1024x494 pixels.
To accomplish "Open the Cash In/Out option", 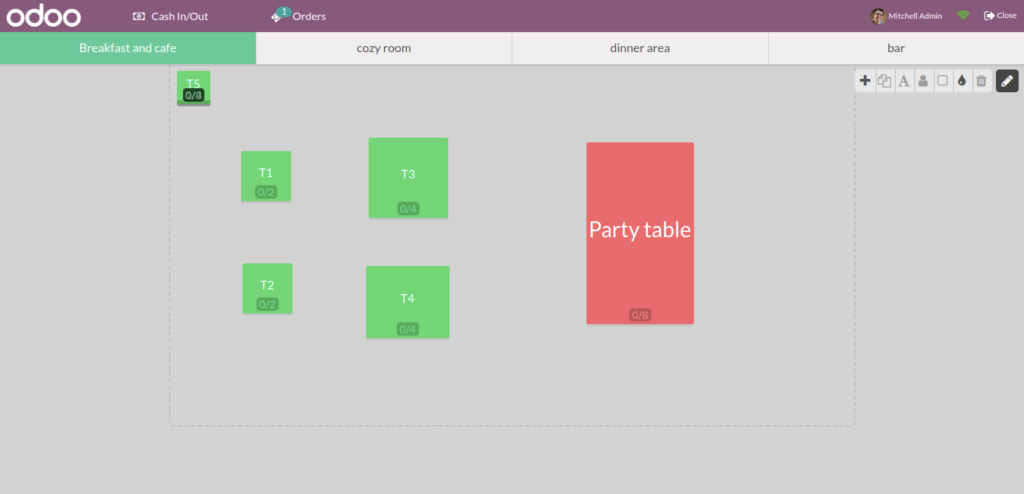I will [x=170, y=16].
